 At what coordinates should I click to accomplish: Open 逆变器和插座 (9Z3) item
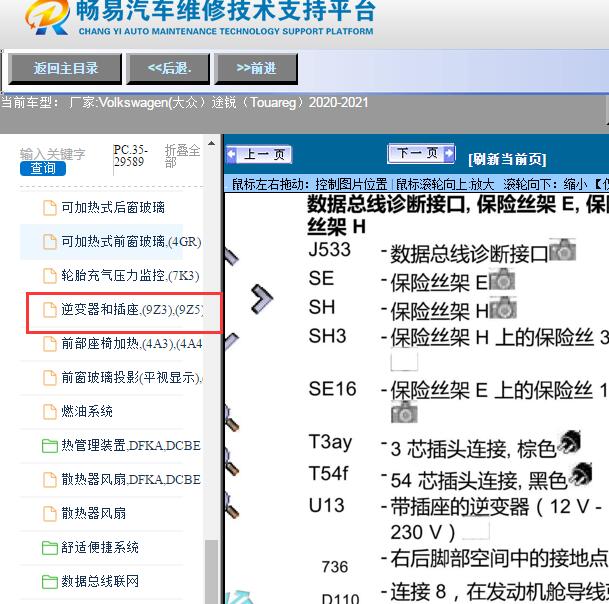(132, 310)
